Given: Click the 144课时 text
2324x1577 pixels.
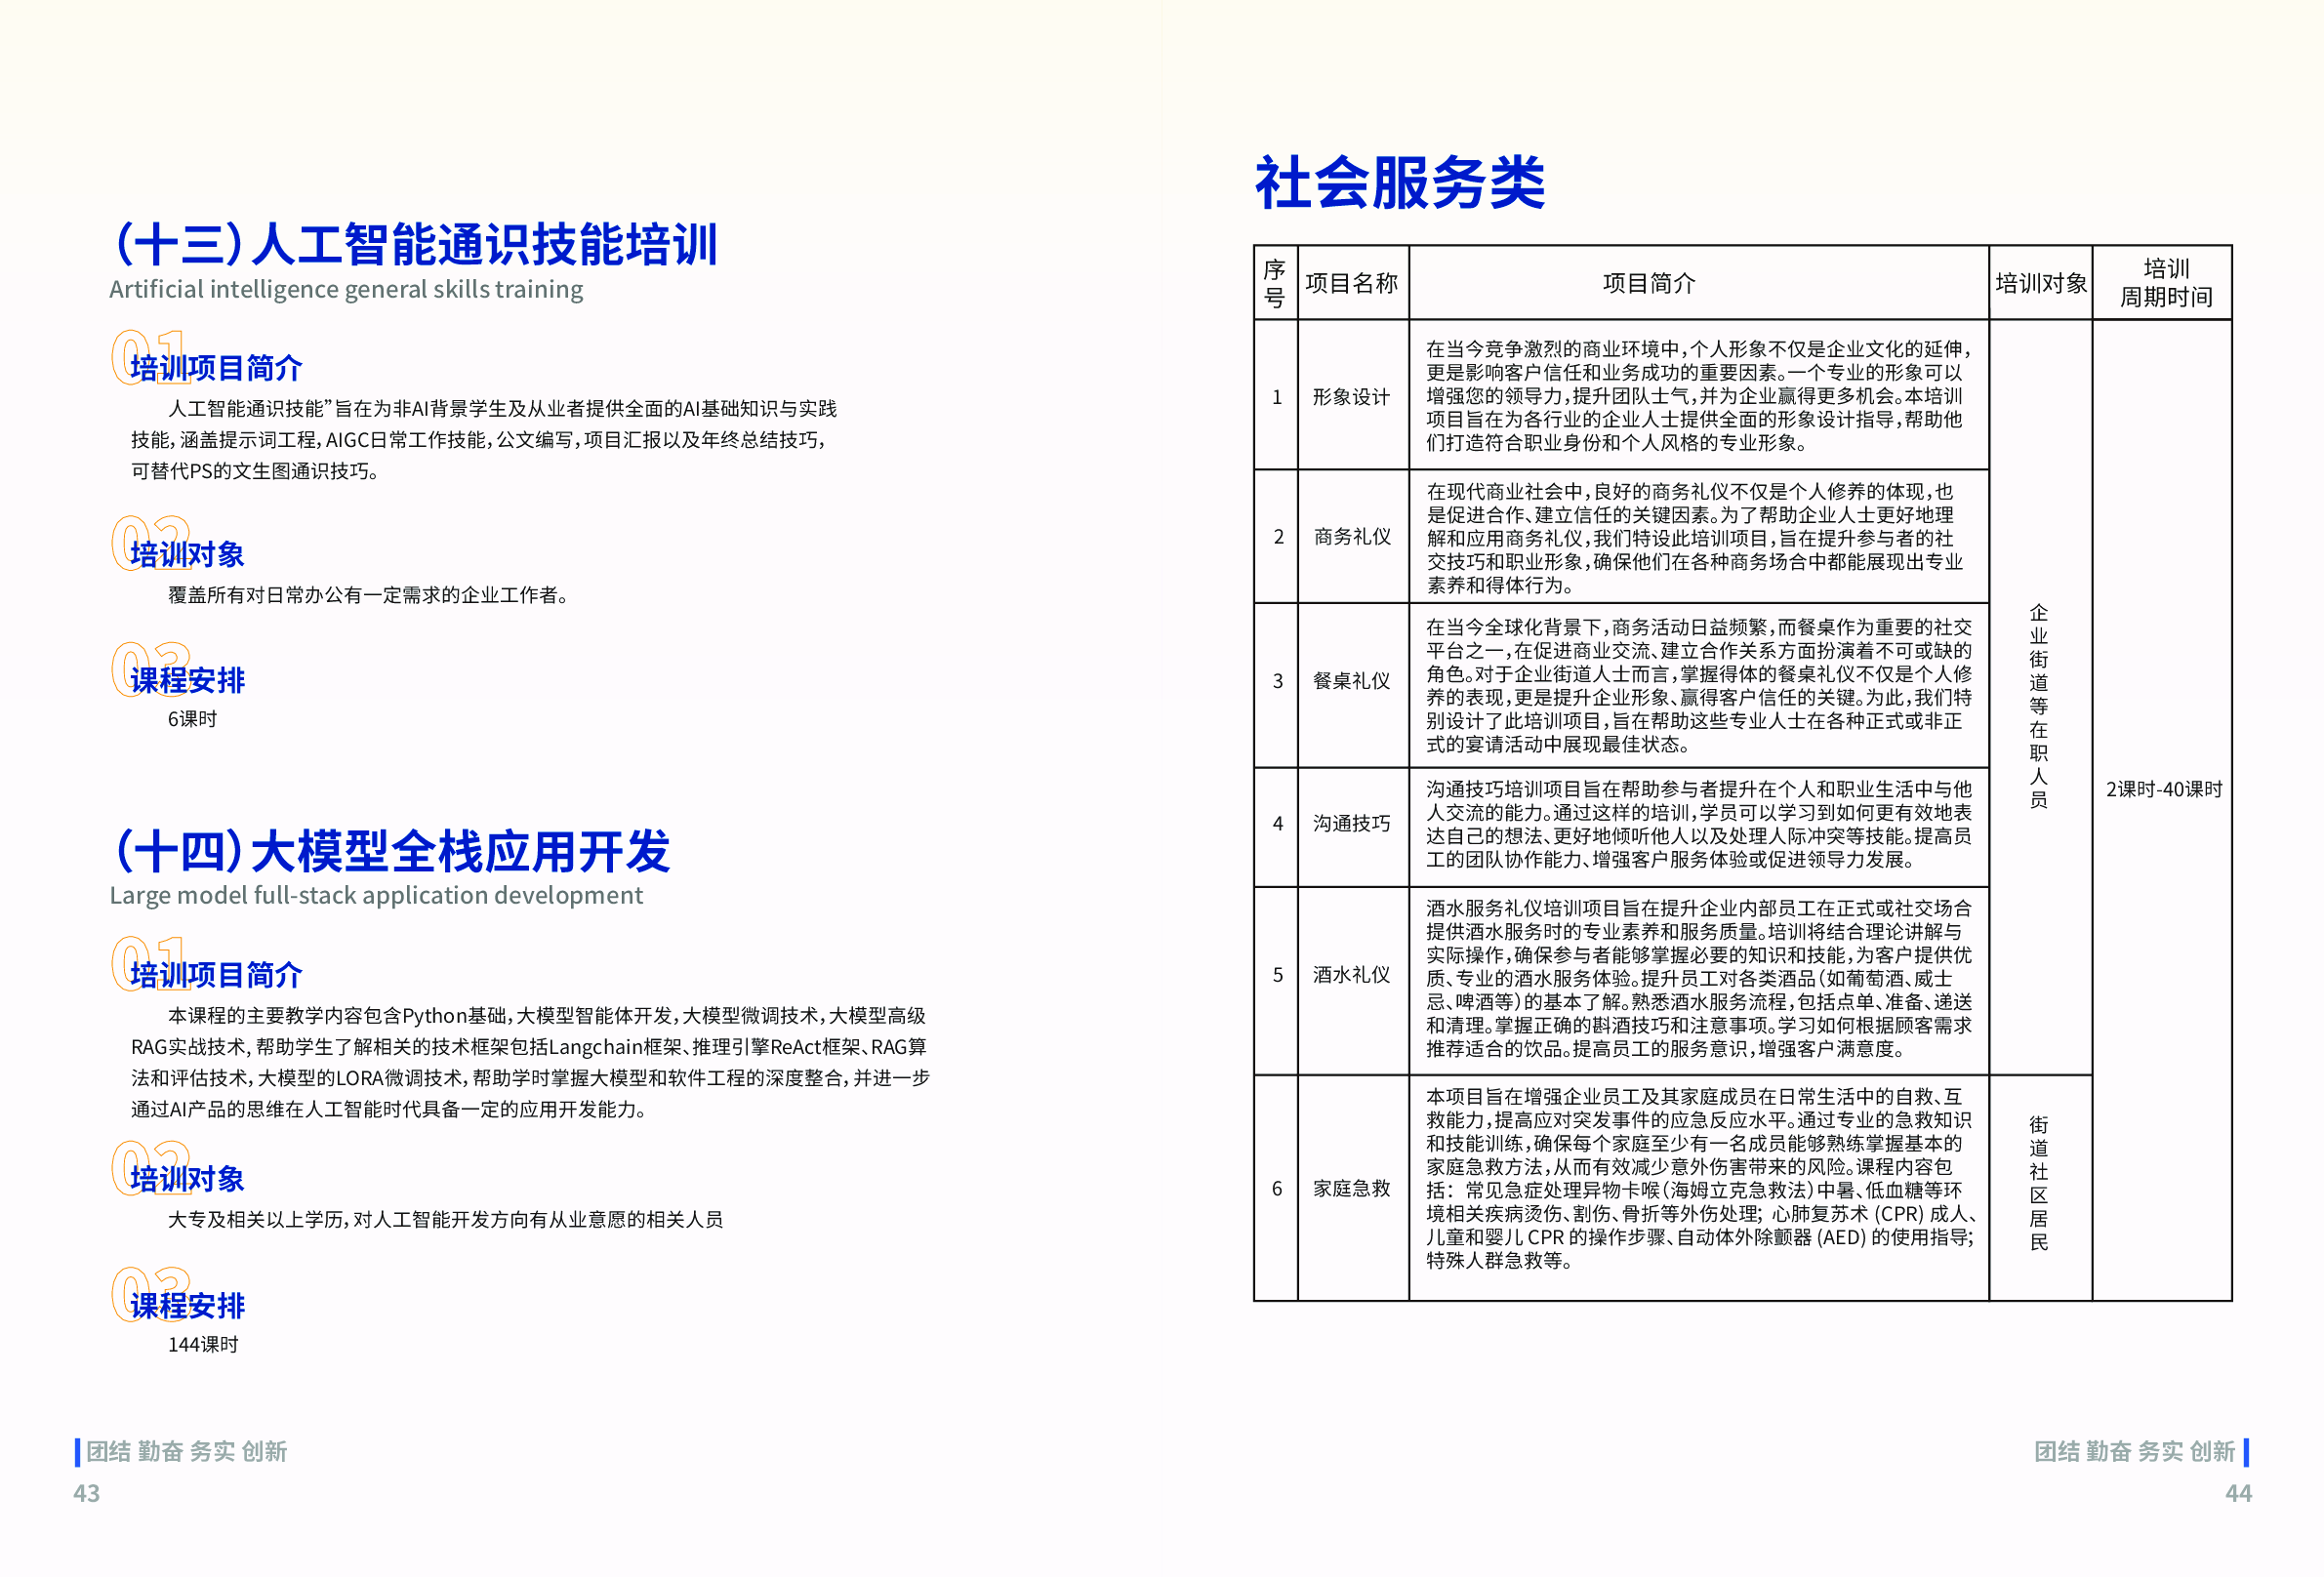Looking at the screenshot, I should [203, 1345].
